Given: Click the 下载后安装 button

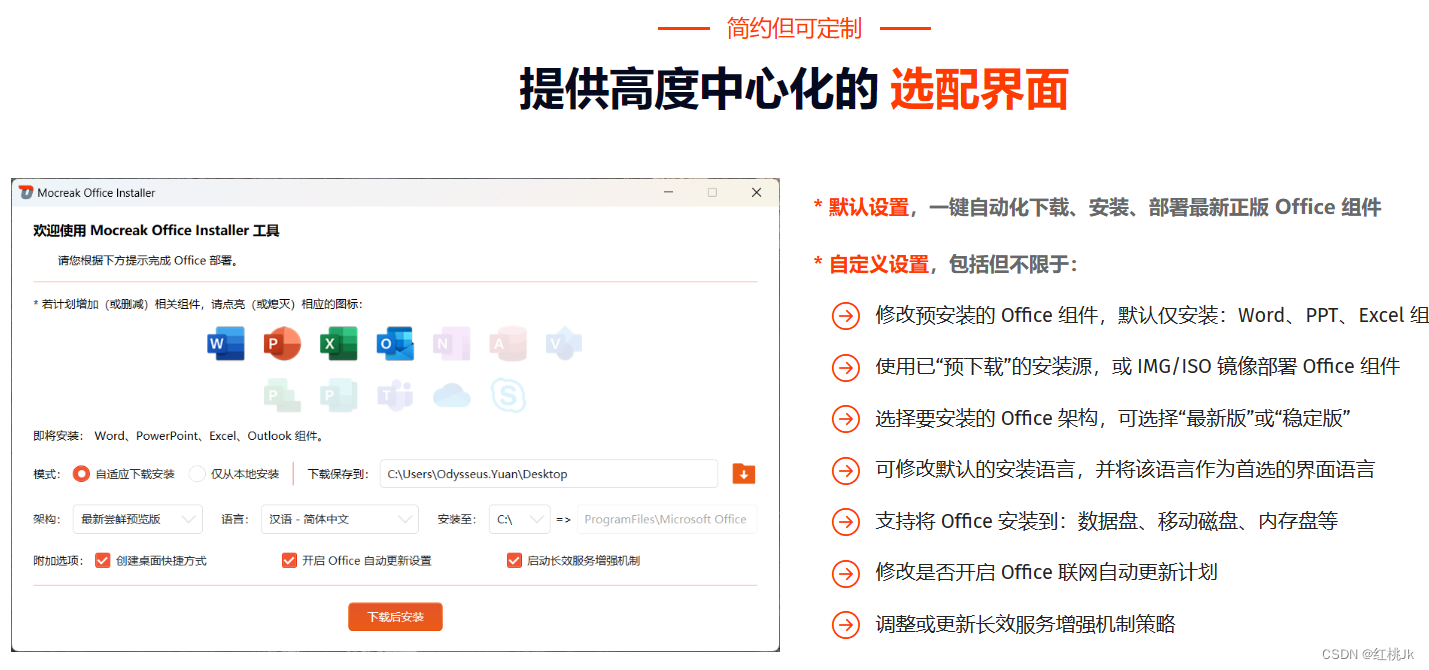Looking at the screenshot, I should coord(395,617).
